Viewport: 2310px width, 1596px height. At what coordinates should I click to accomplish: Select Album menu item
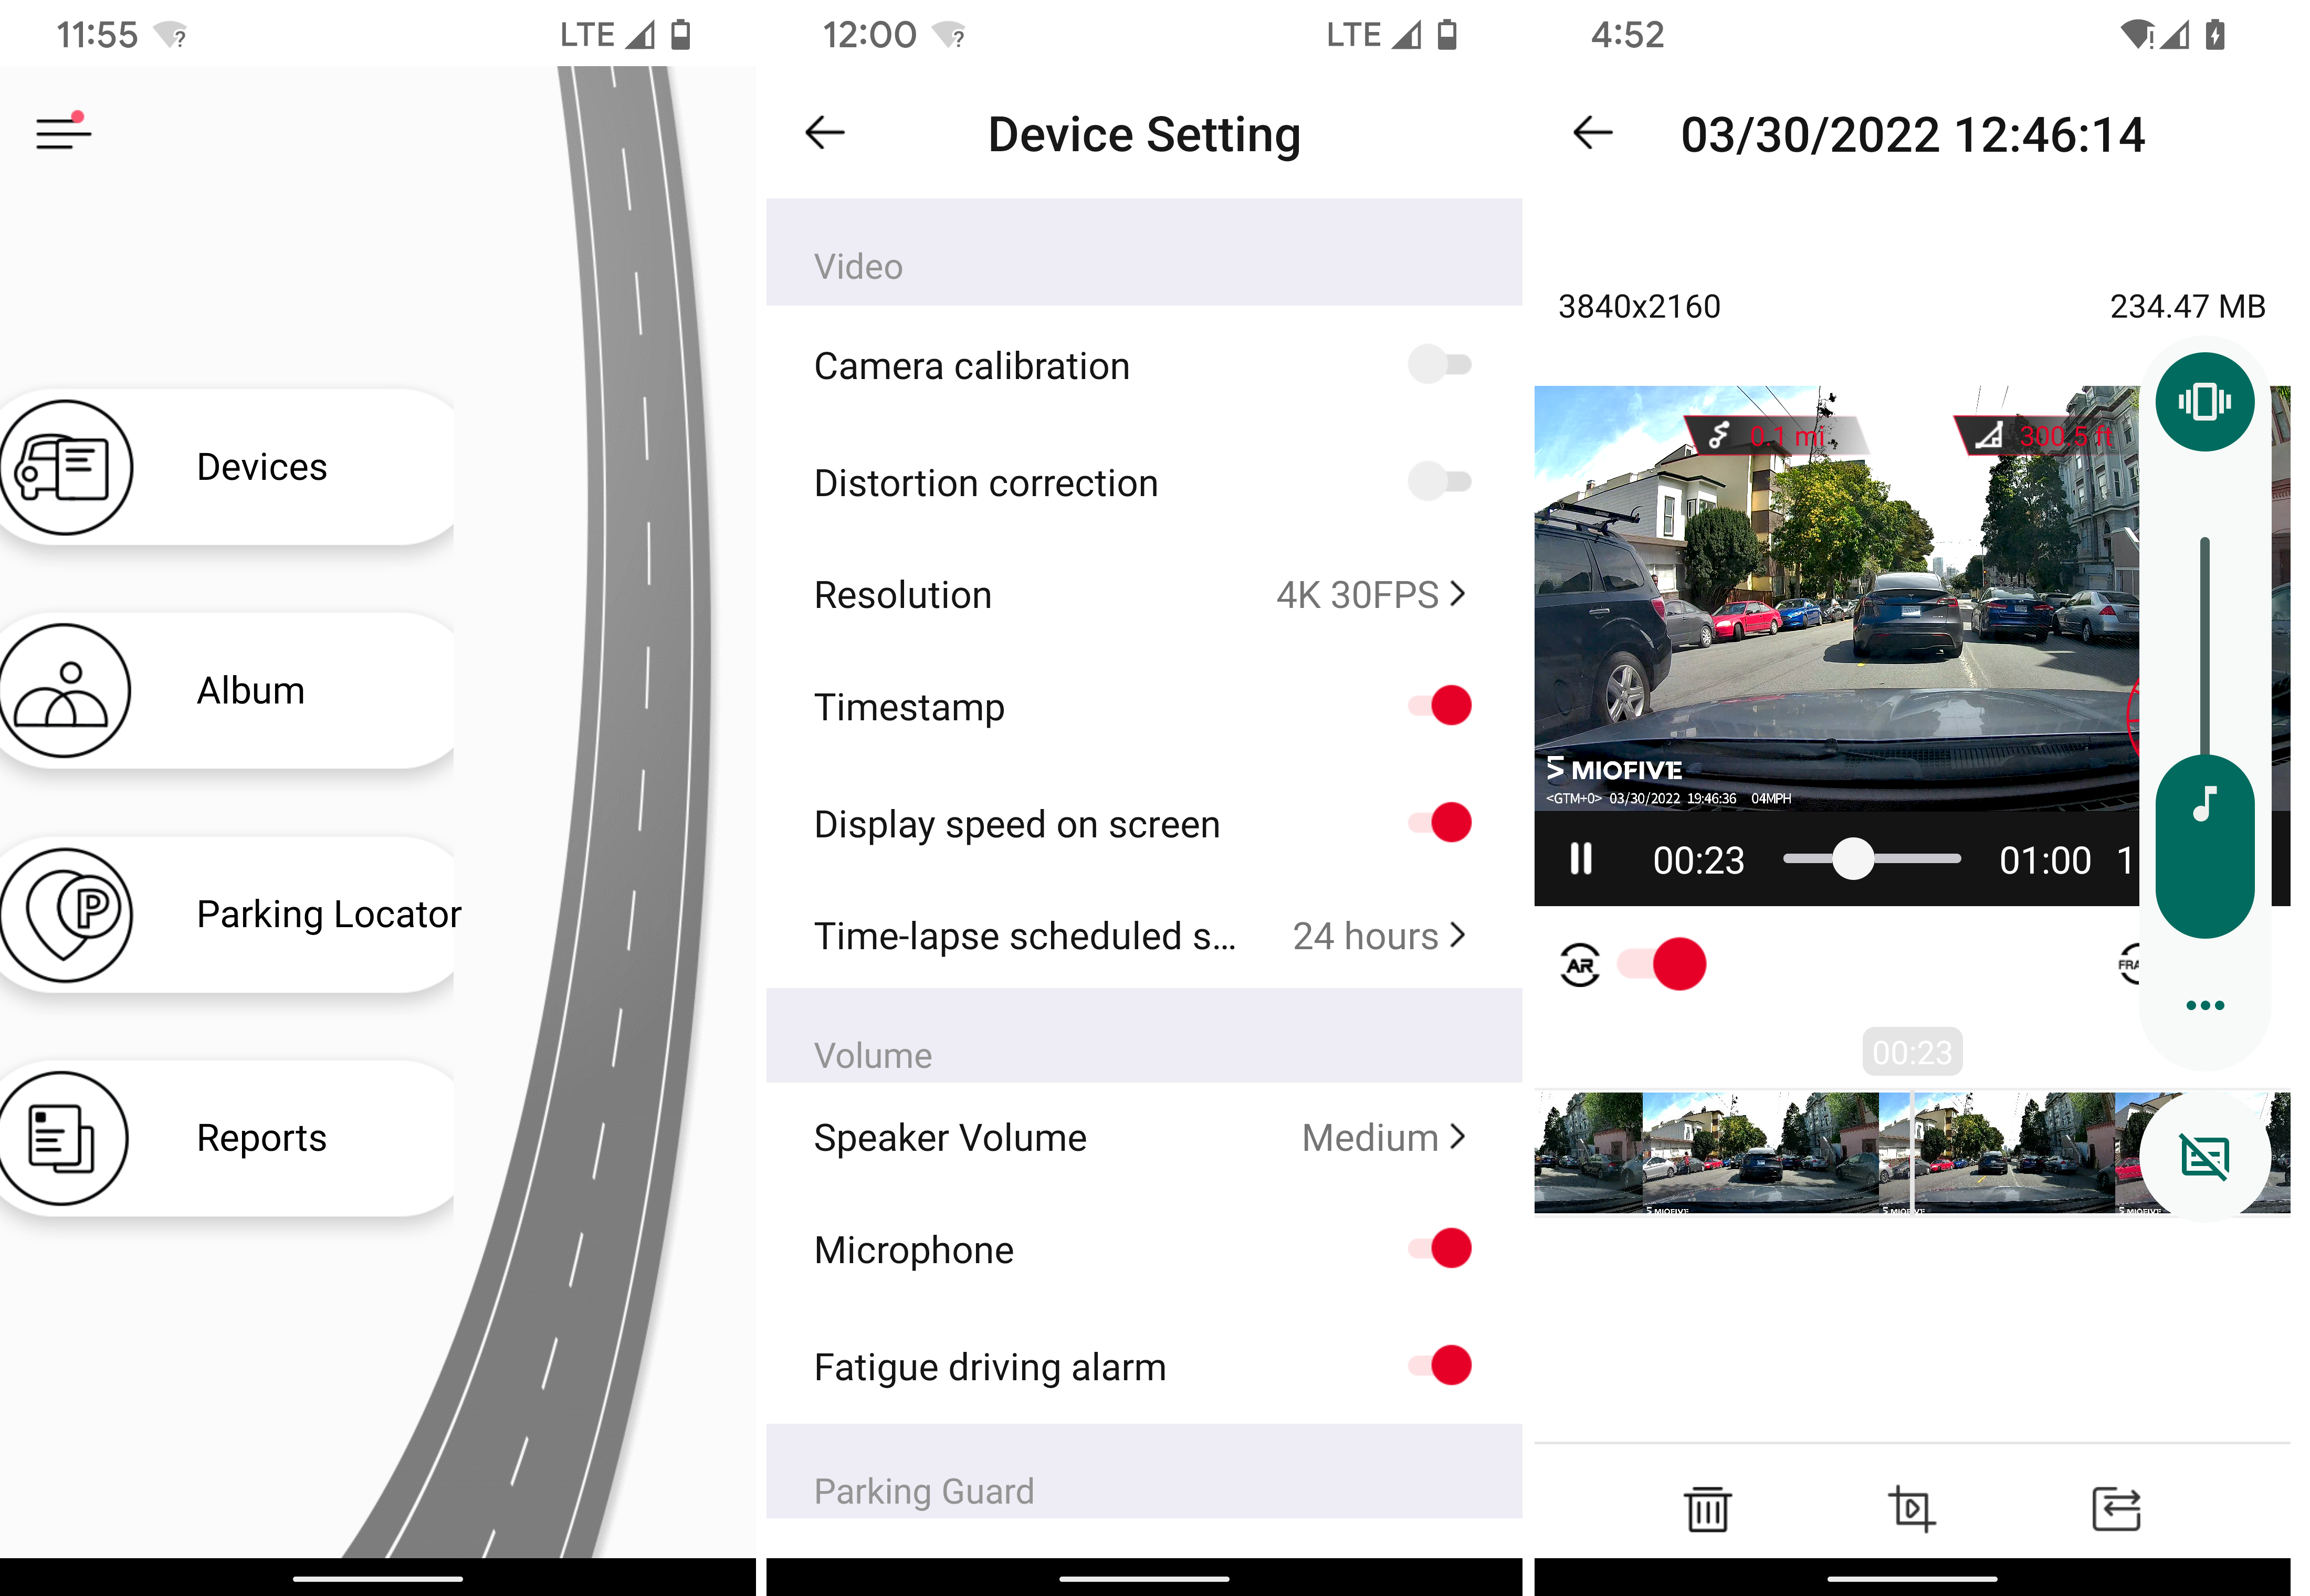coord(227,691)
